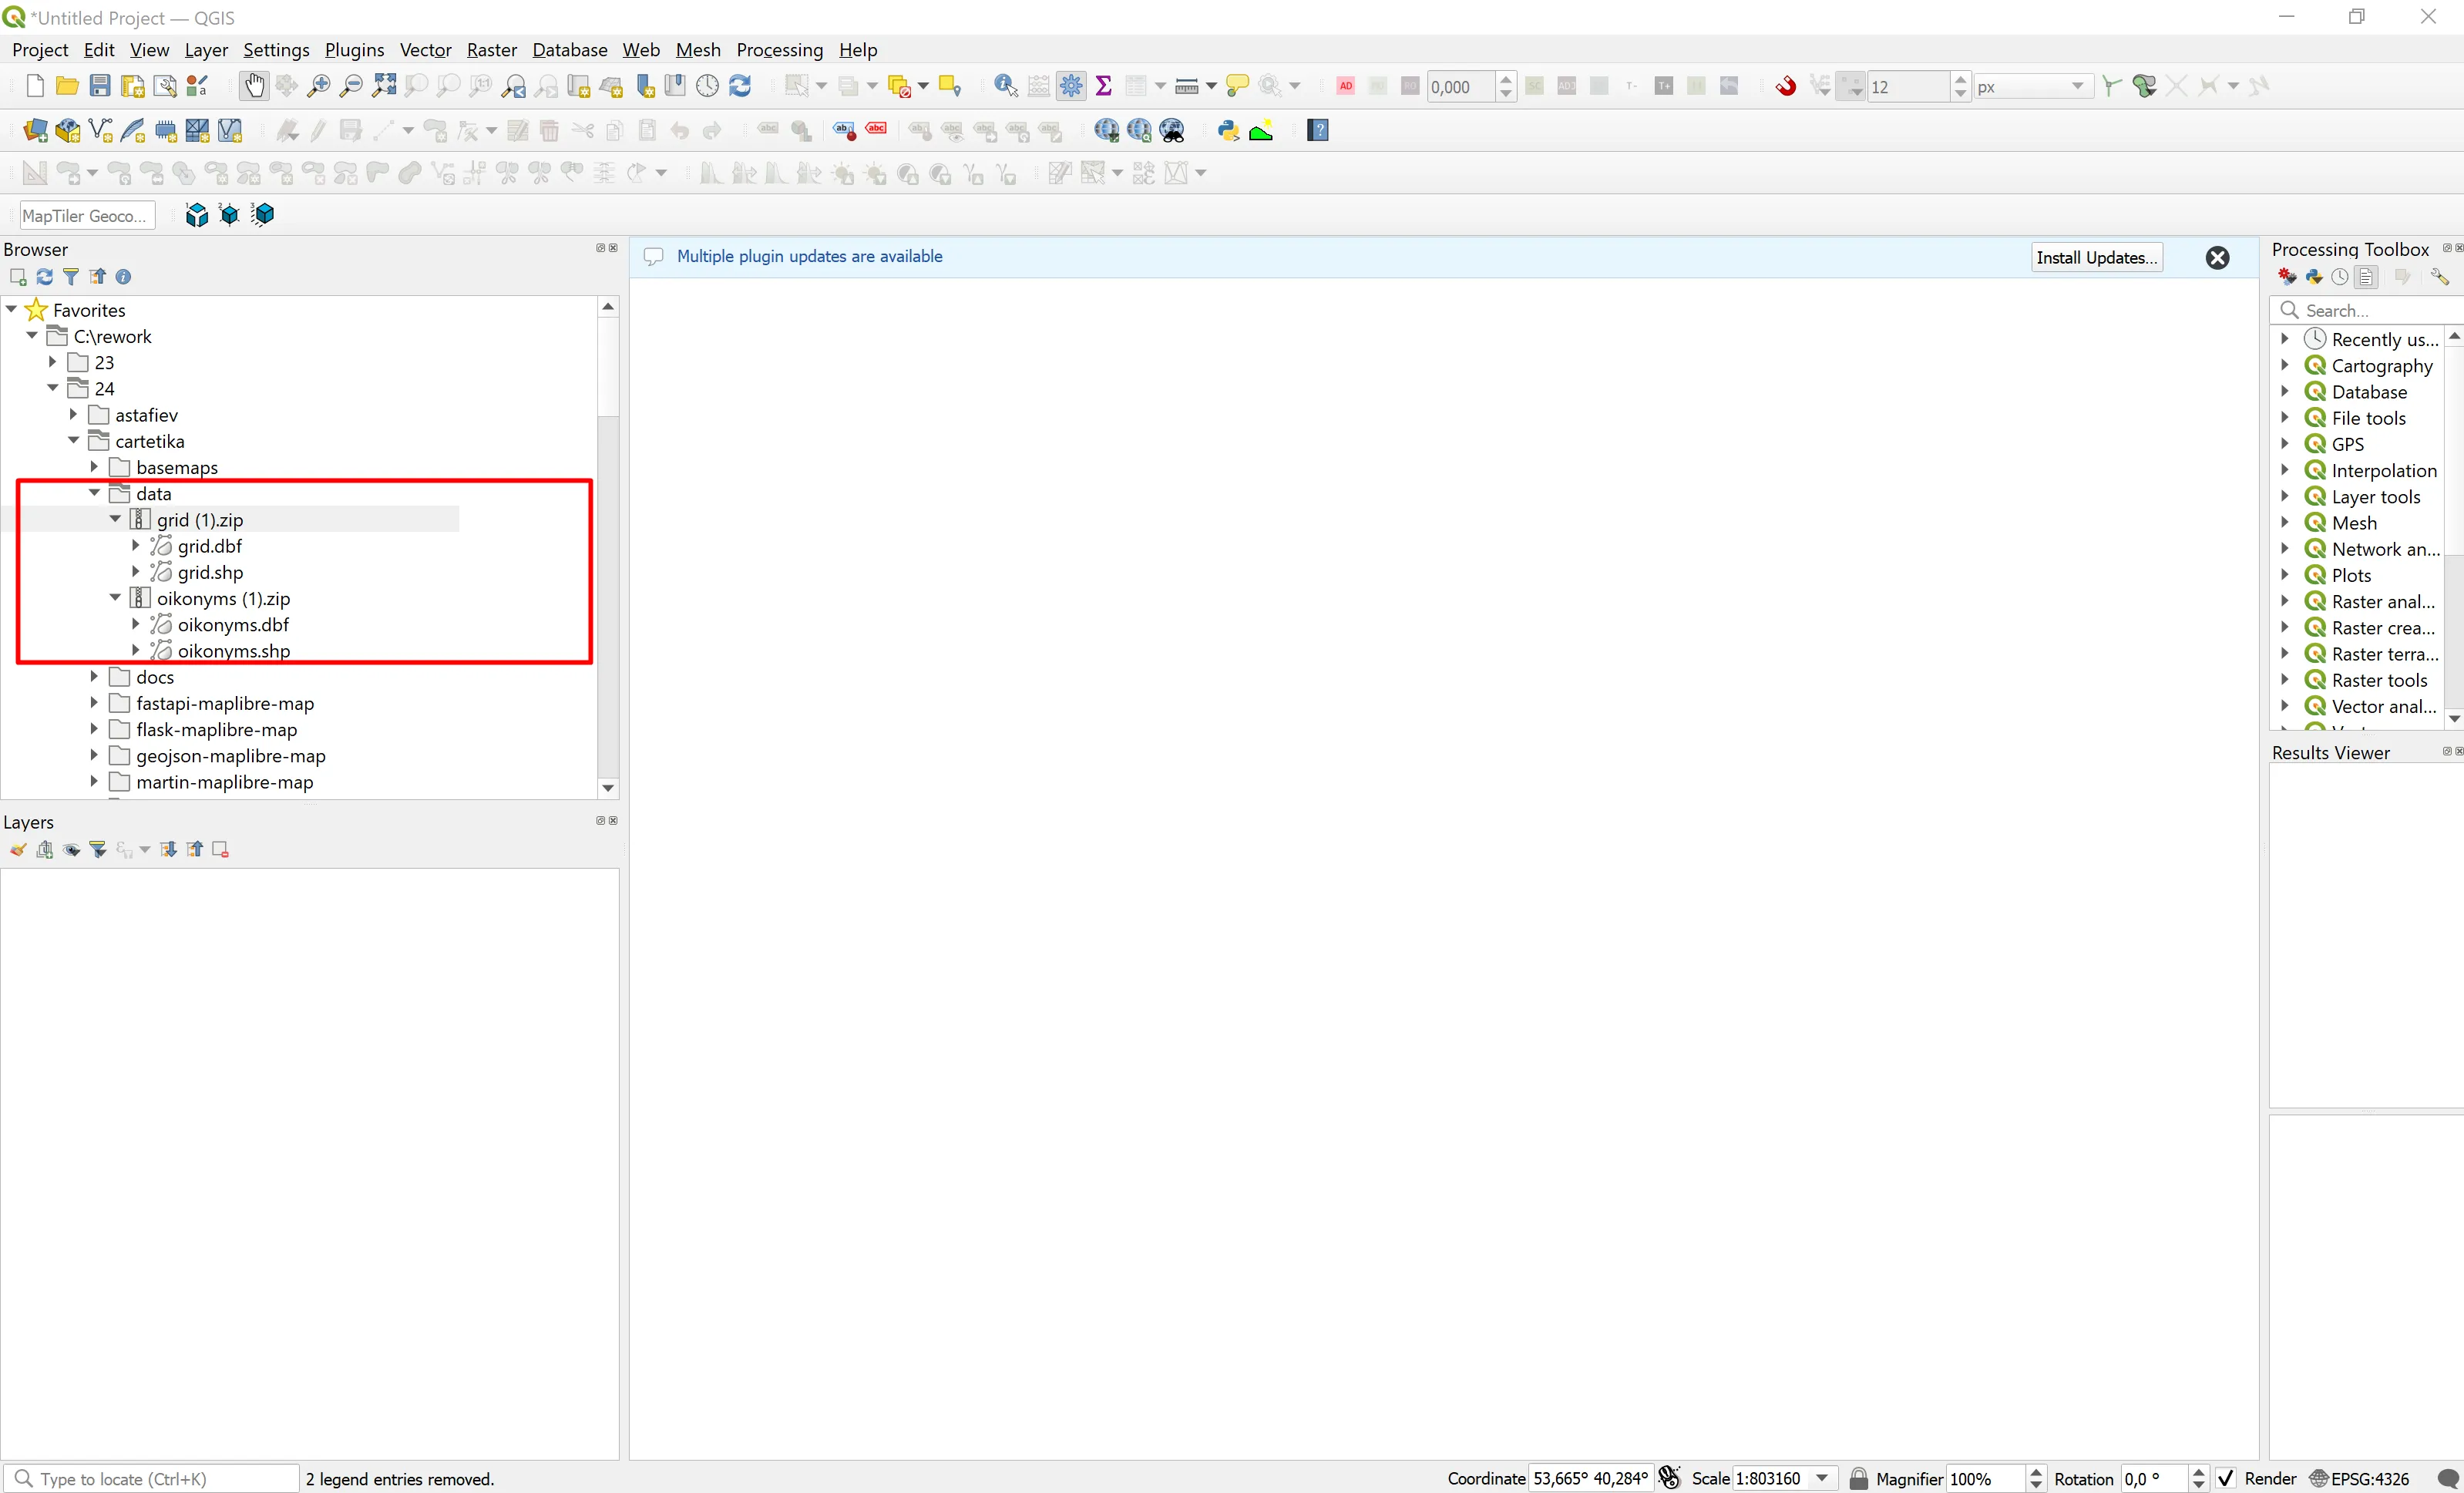Image resolution: width=2464 pixels, height=1493 pixels.
Task: Open the Processing menu
Action: [779, 50]
